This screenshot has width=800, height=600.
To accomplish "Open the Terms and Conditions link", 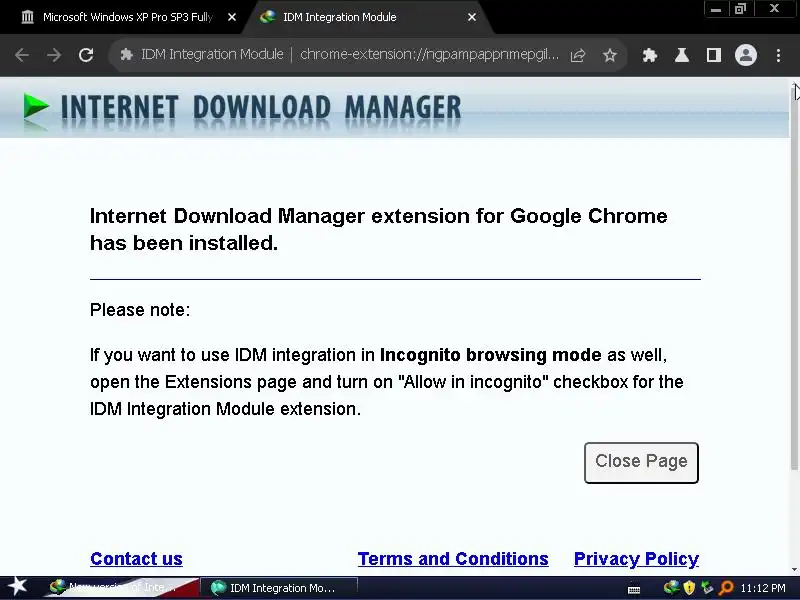I will point(453,559).
